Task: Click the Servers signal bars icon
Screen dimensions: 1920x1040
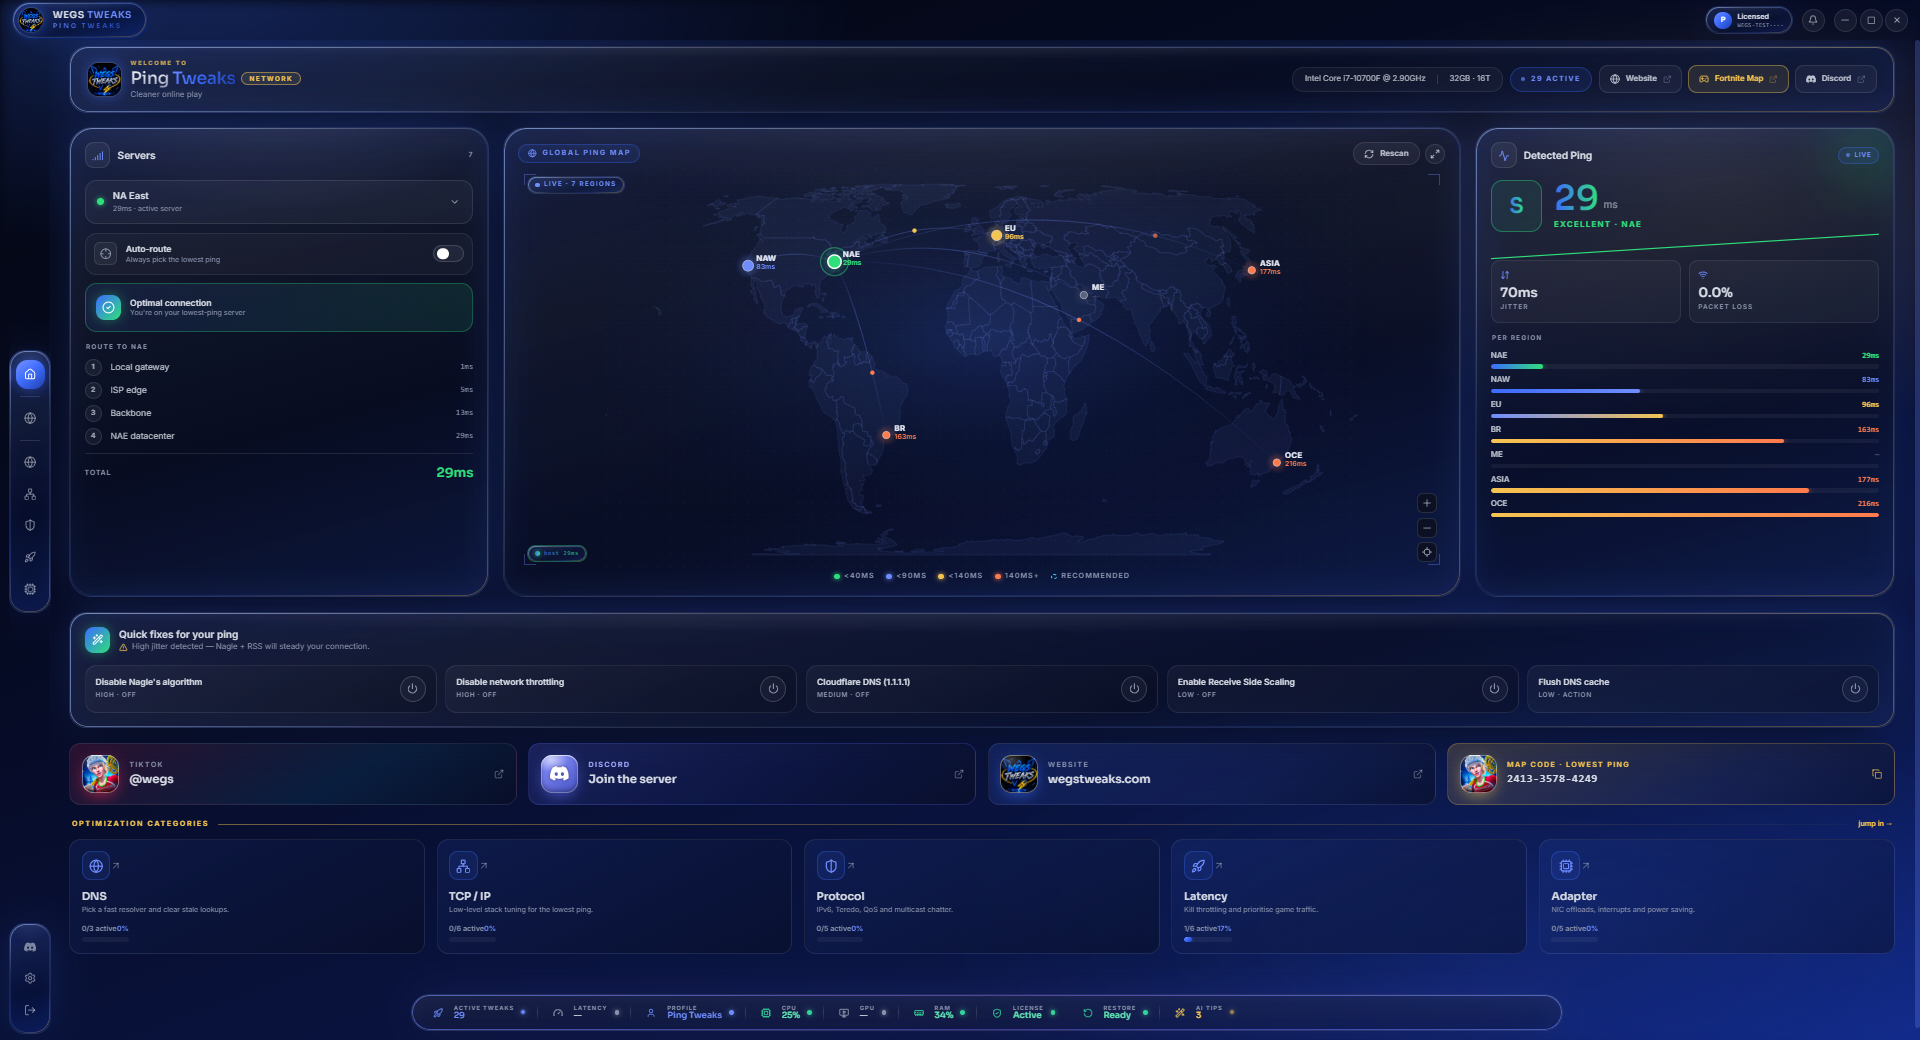Action: click(98, 155)
